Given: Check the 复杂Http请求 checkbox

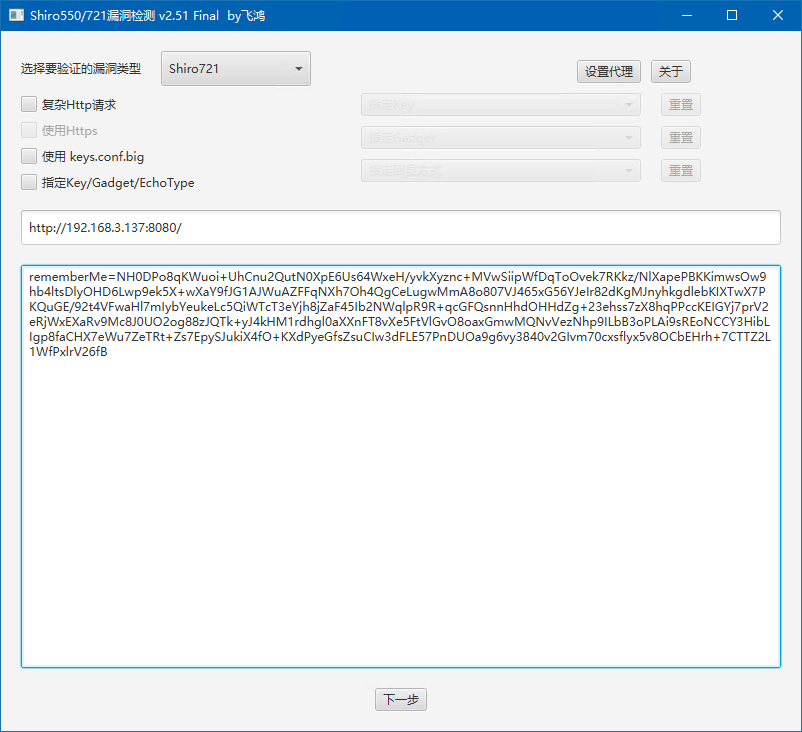Looking at the screenshot, I should coord(29,104).
